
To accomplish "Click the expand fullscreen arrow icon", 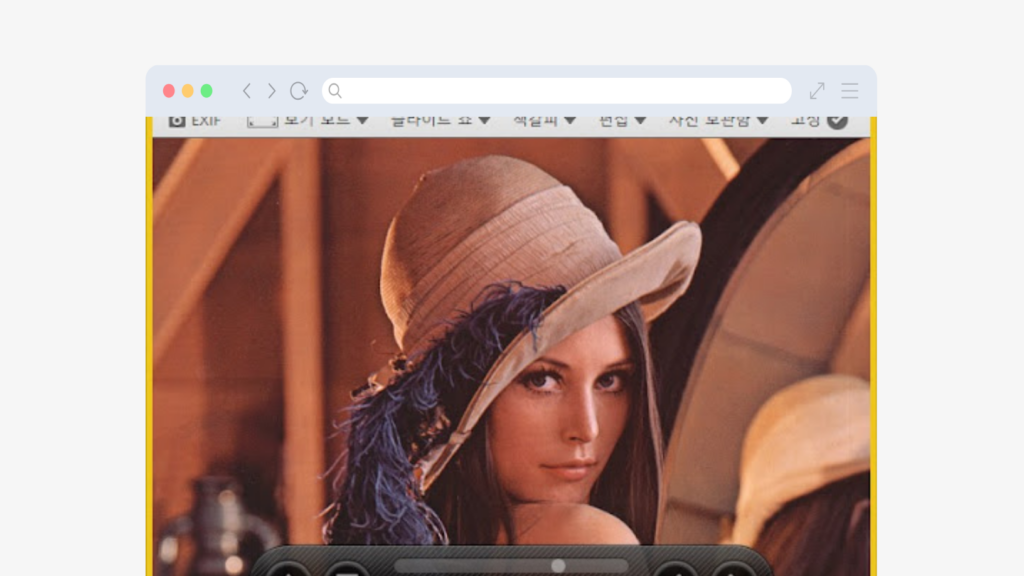I will pyautogui.click(x=817, y=91).
